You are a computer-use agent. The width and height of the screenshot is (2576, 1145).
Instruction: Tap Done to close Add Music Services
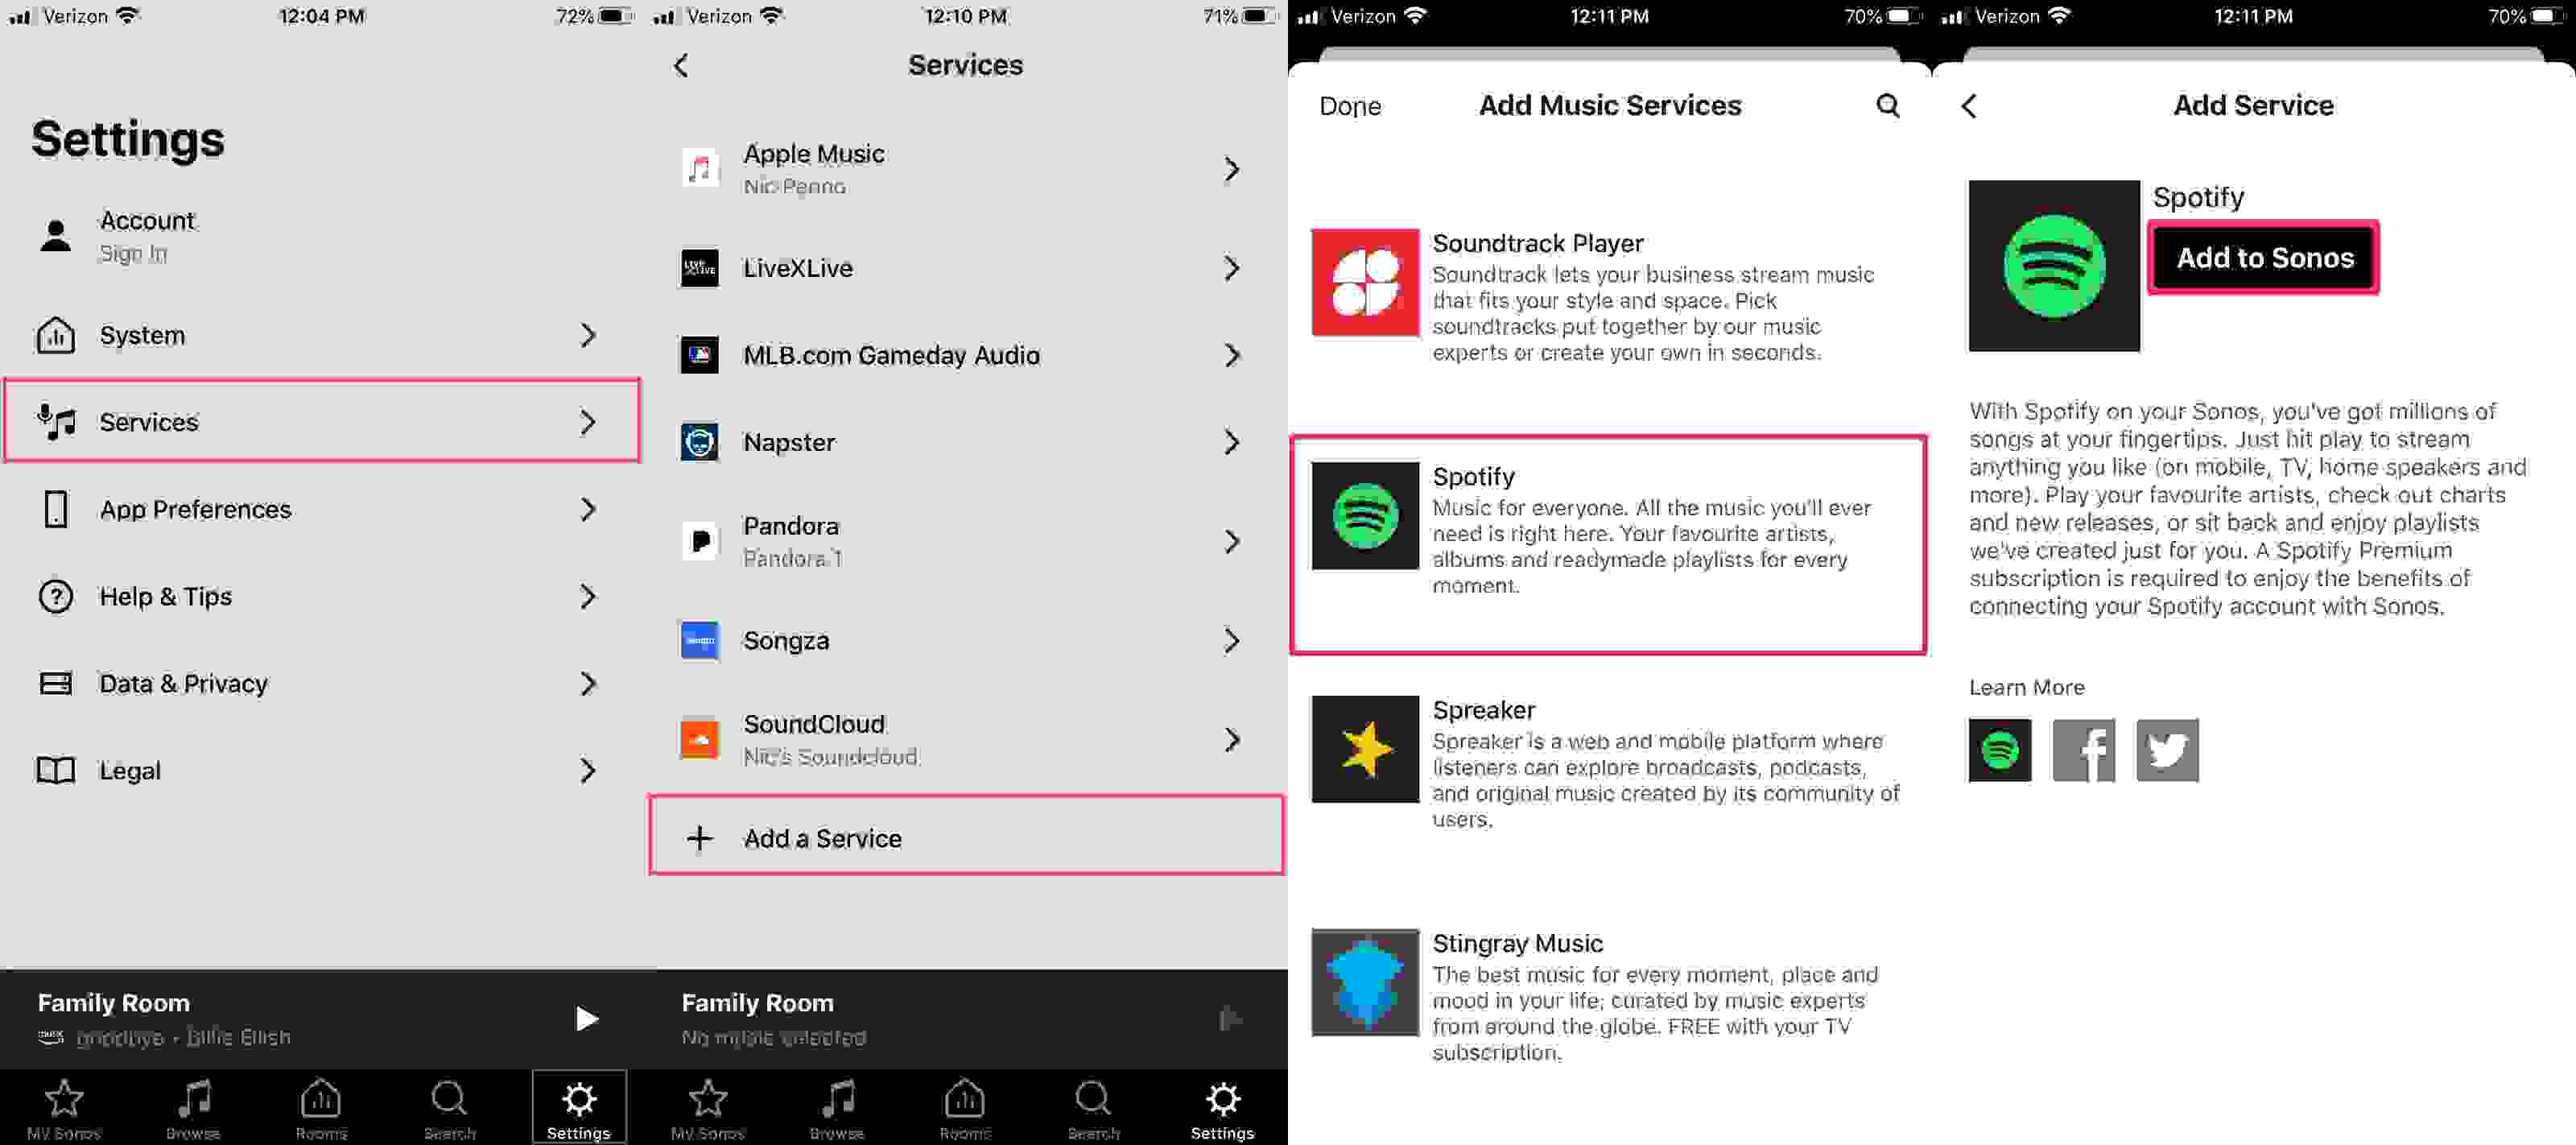[x=1351, y=105]
